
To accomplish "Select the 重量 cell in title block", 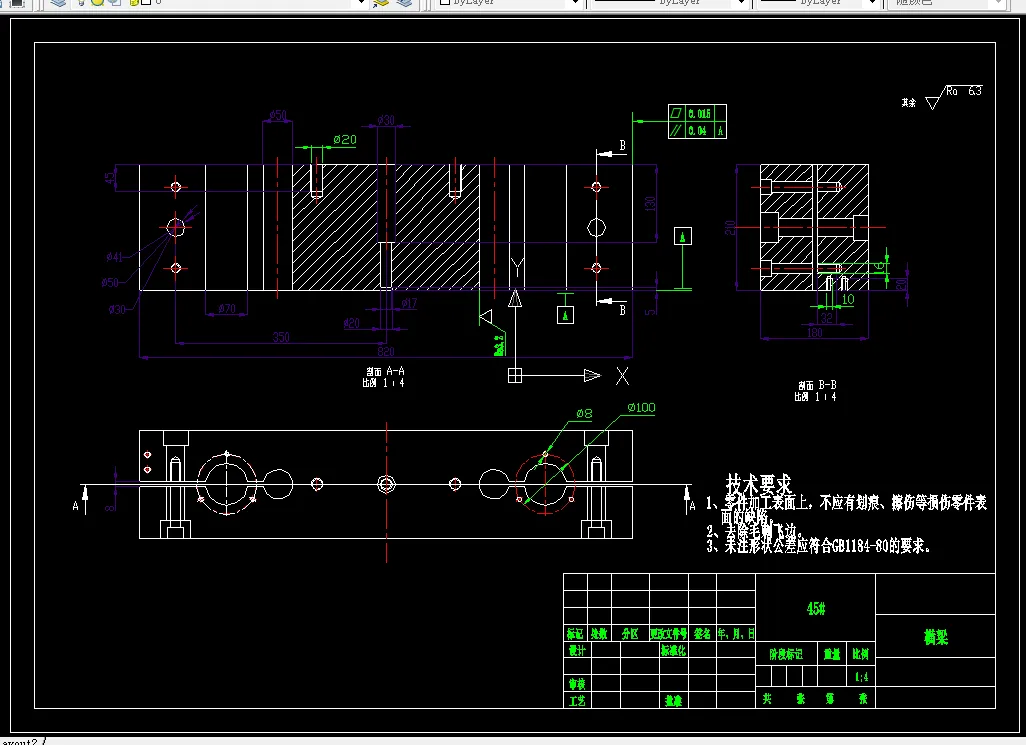I will click(x=832, y=654).
